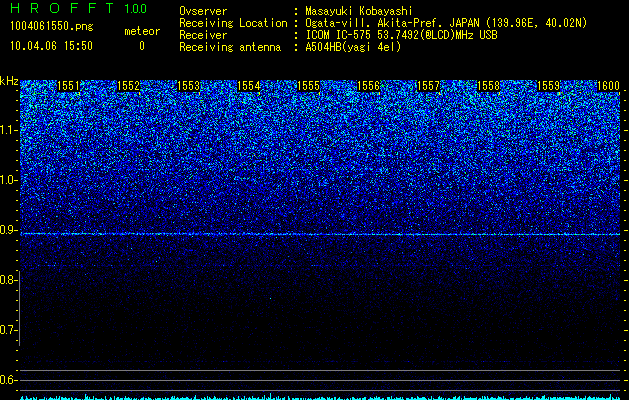
Task: Click the 1554 time marker
Action: point(249,86)
